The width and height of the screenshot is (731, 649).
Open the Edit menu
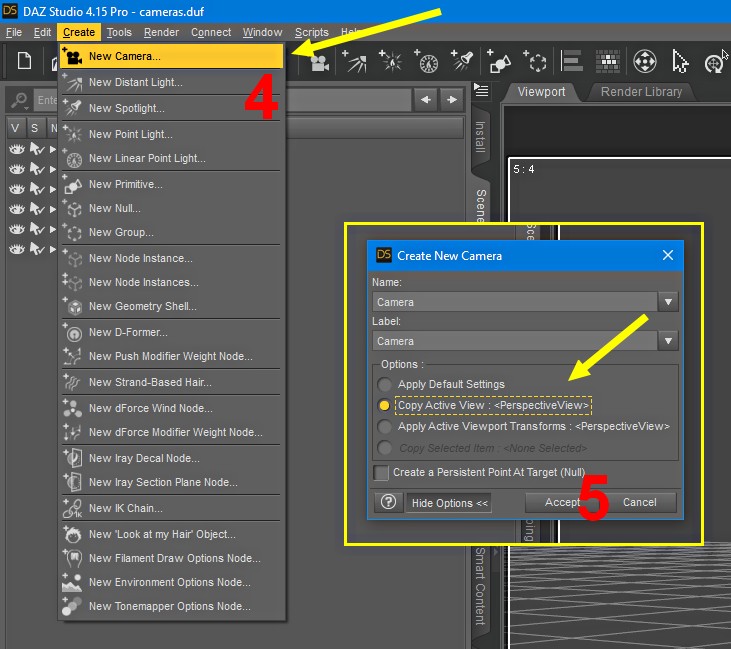[42, 32]
